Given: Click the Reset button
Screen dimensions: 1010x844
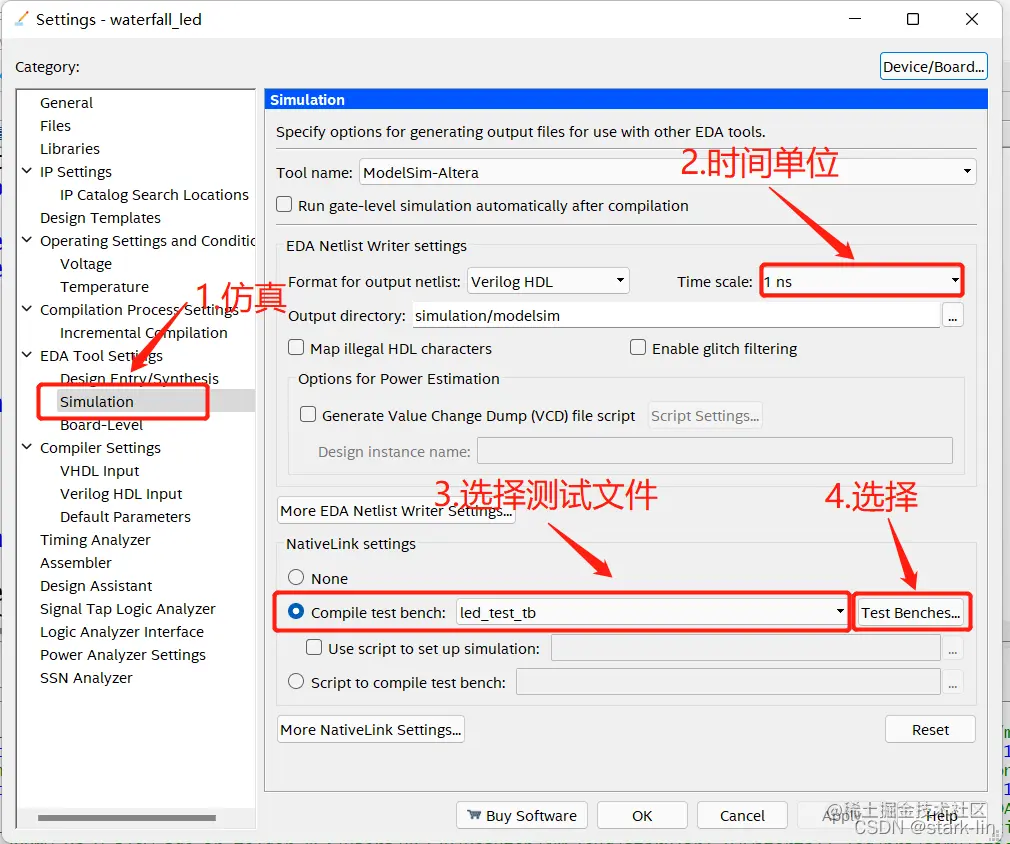Looking at the screenshot, I should click(930, 729).
